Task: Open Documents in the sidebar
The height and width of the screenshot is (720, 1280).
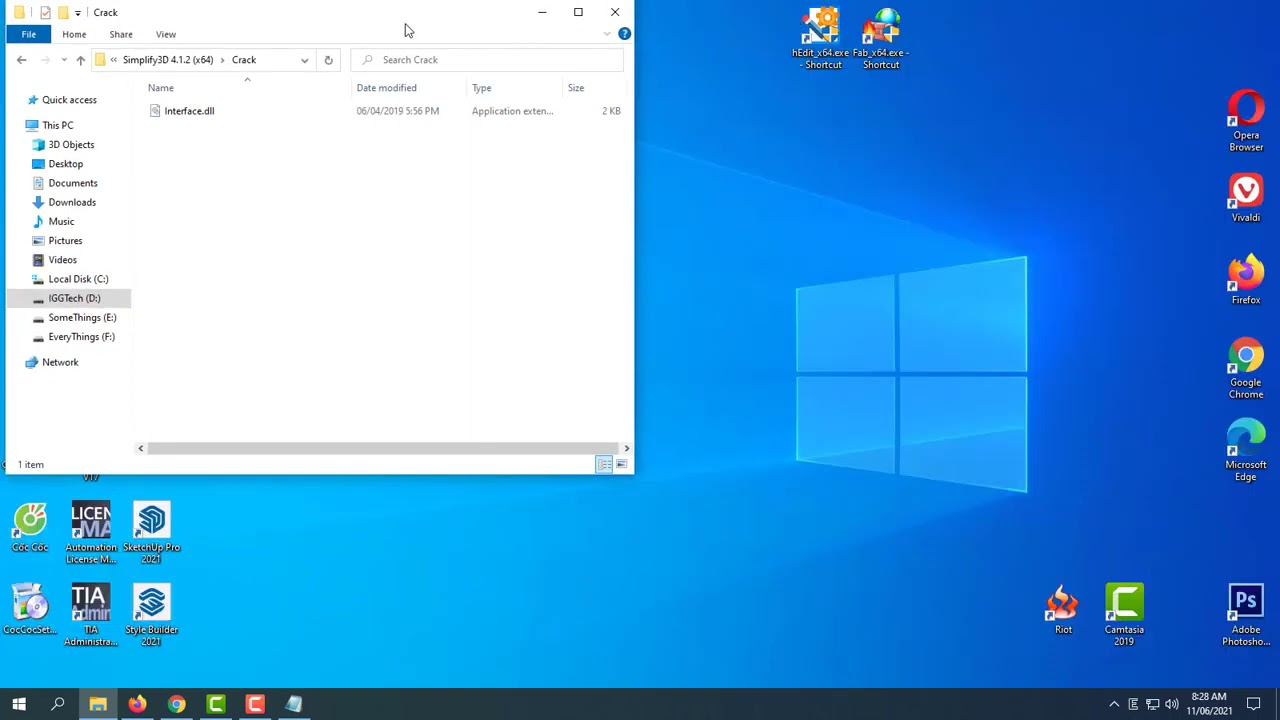Action: [x=73, y=183]
